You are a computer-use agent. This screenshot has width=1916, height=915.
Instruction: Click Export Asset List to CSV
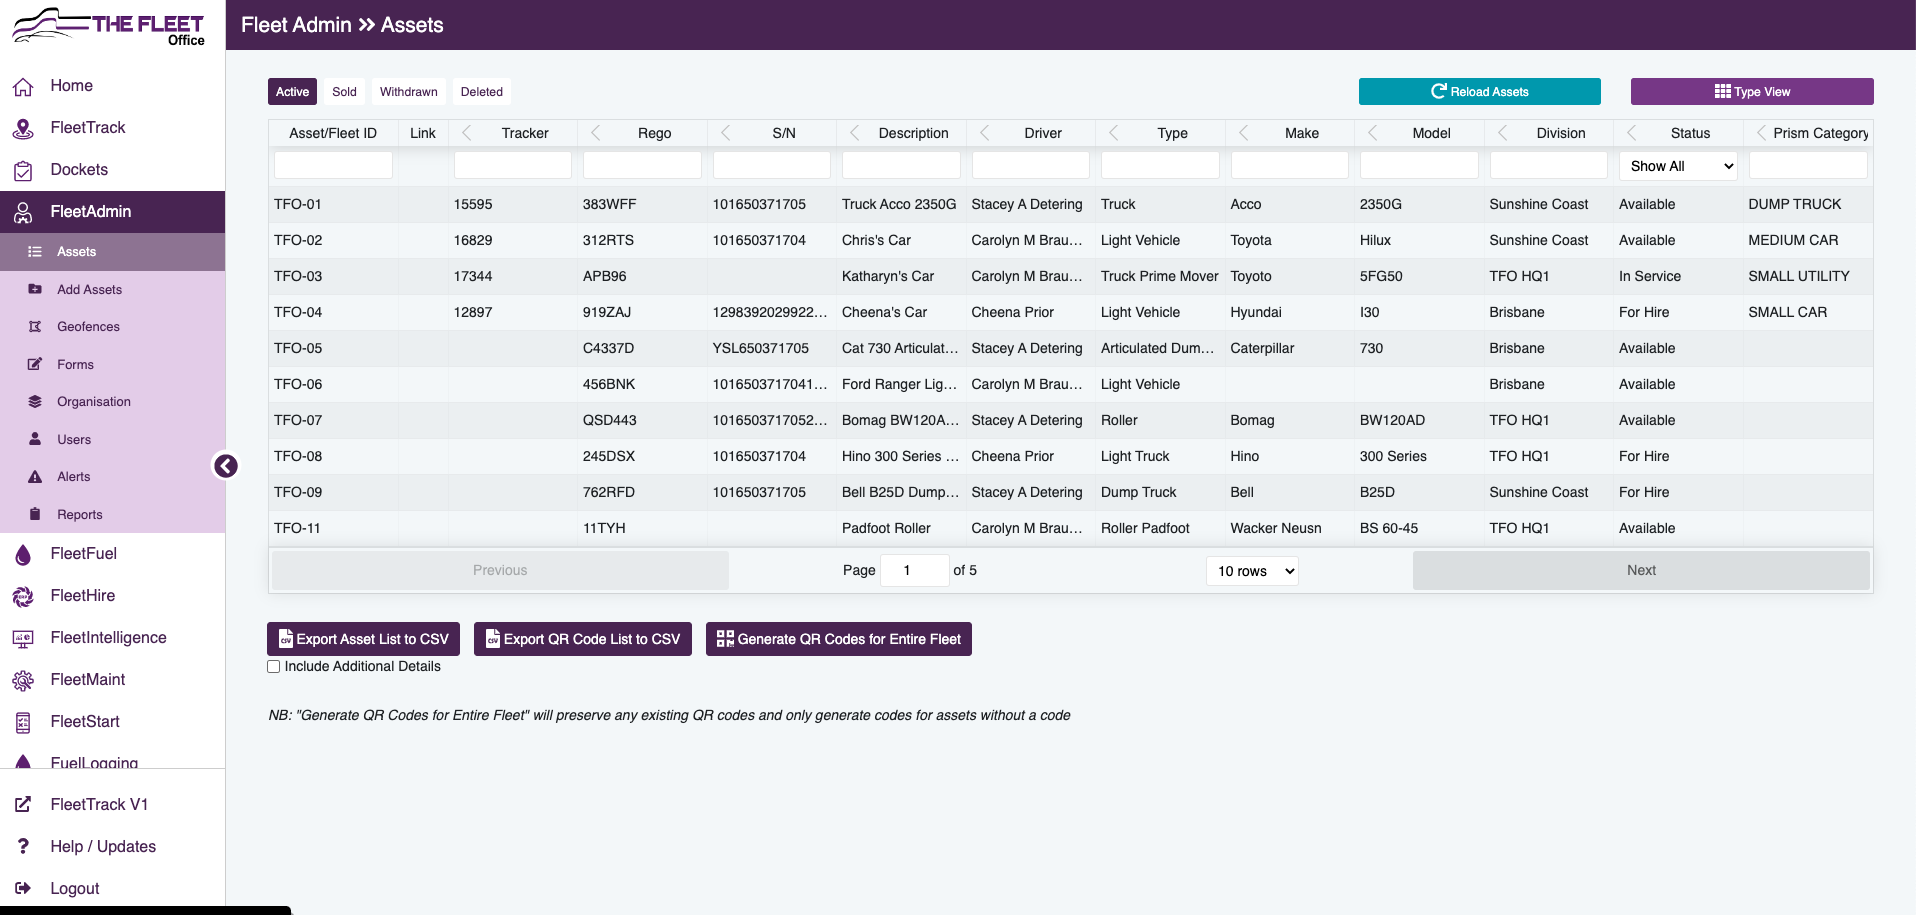coord(363,639)
